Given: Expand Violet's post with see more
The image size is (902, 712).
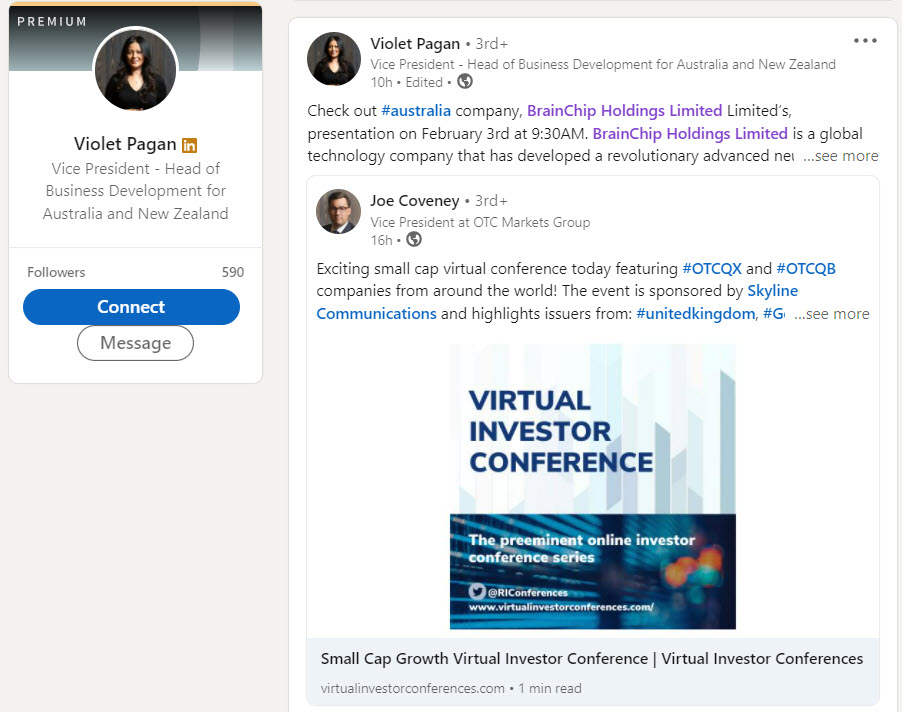Looking at the screenshot, I should point(840,156).
